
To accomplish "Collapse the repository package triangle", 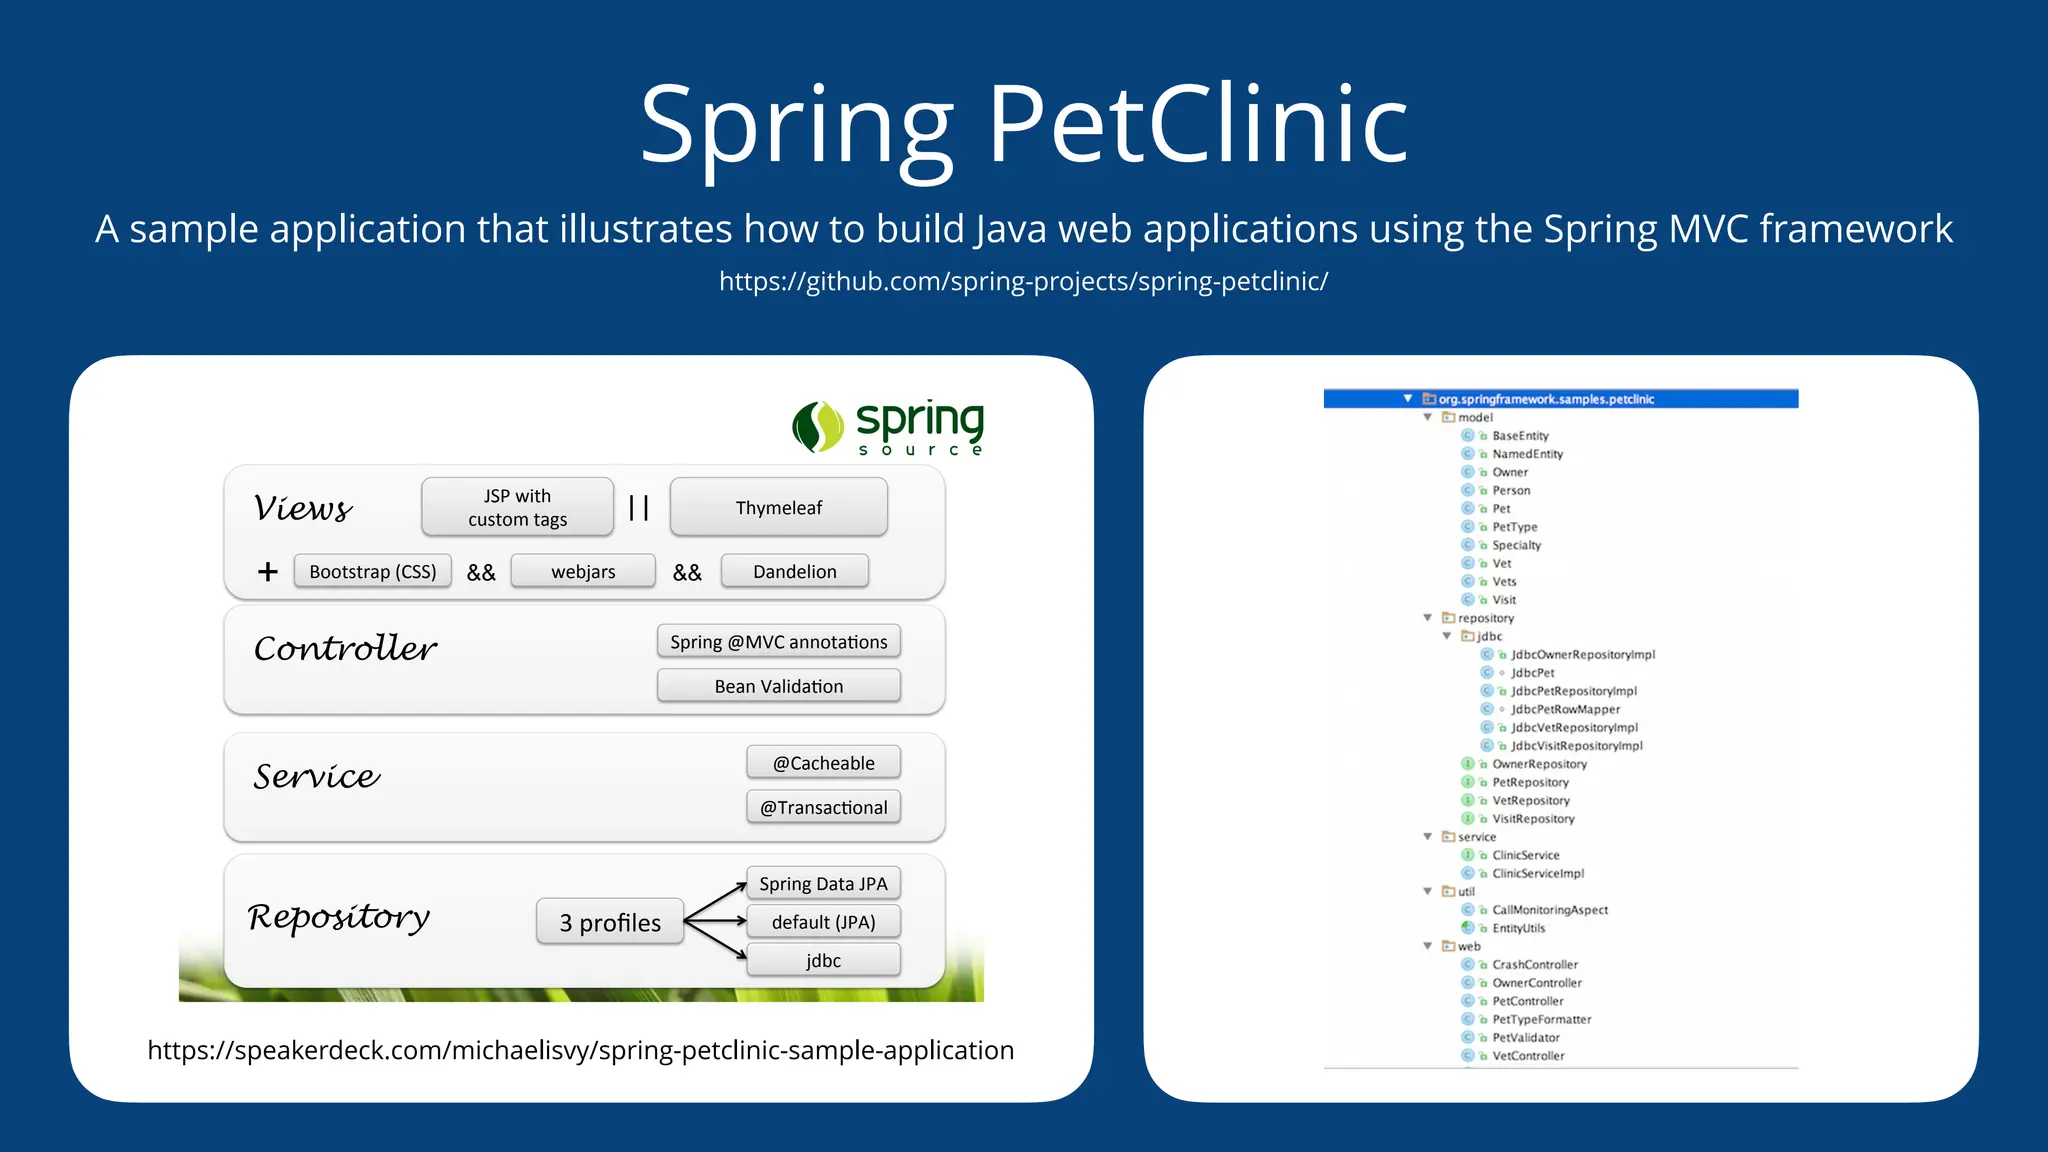I will (1428, 618).
